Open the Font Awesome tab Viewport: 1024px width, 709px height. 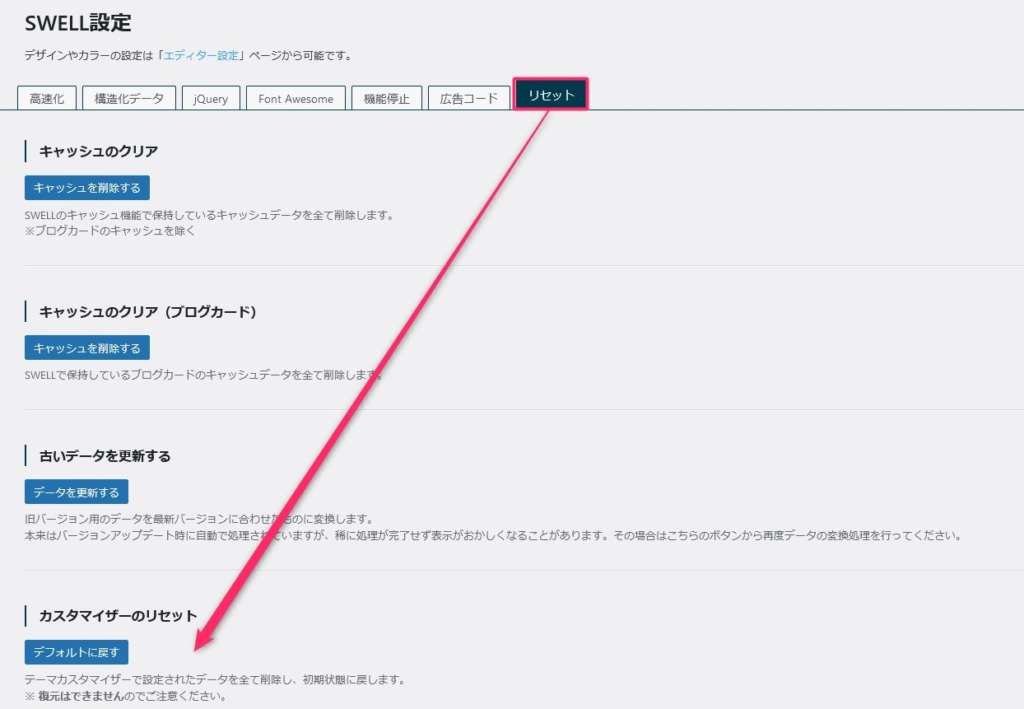pos(296,99)
